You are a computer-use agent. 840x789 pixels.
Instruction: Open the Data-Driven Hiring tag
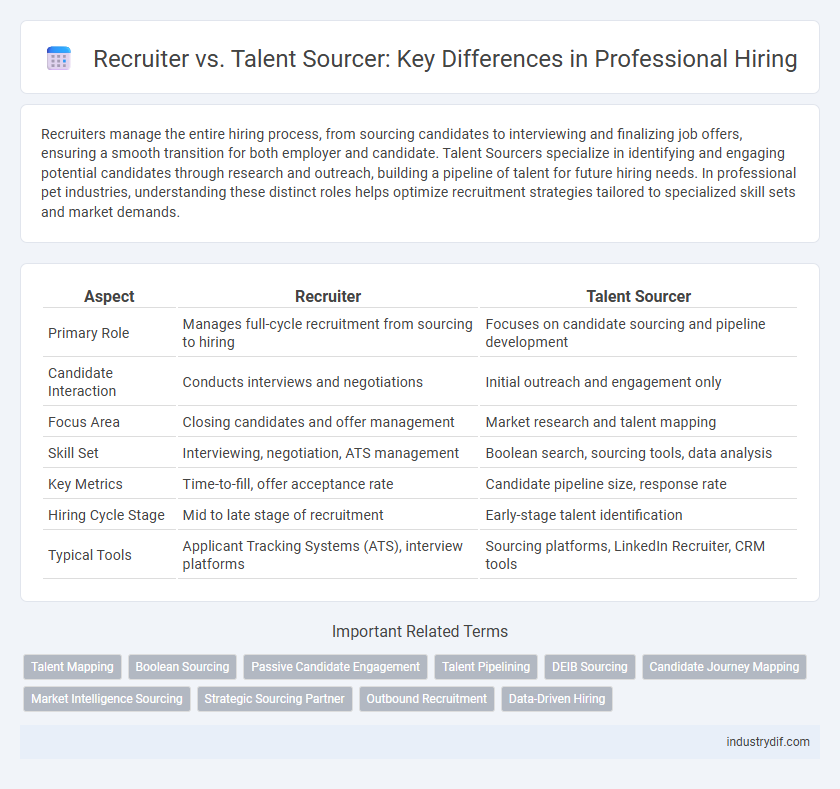[557, 699]
